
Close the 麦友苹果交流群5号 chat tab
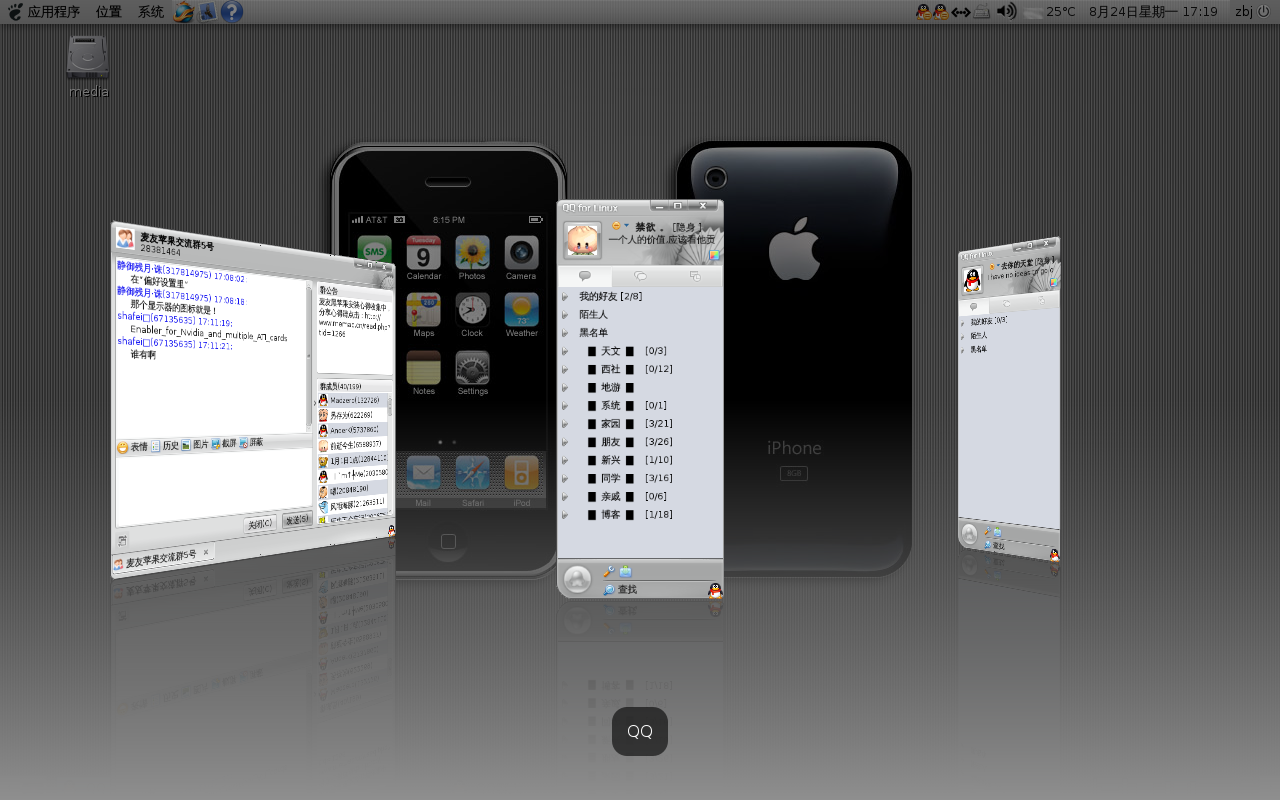pos(206,552)
